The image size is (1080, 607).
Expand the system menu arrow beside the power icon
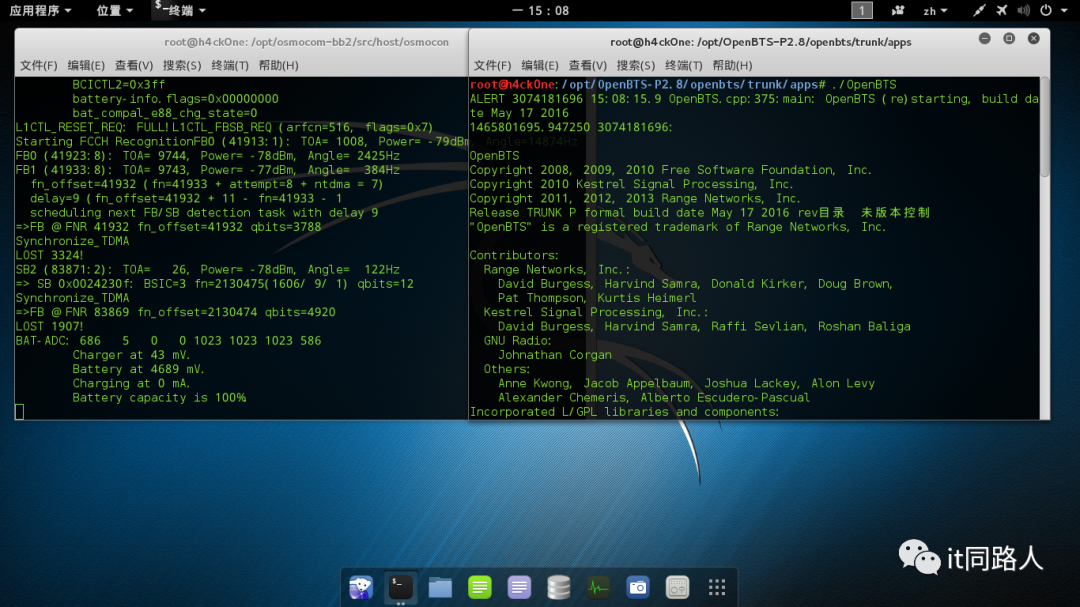click(1064, 10)
